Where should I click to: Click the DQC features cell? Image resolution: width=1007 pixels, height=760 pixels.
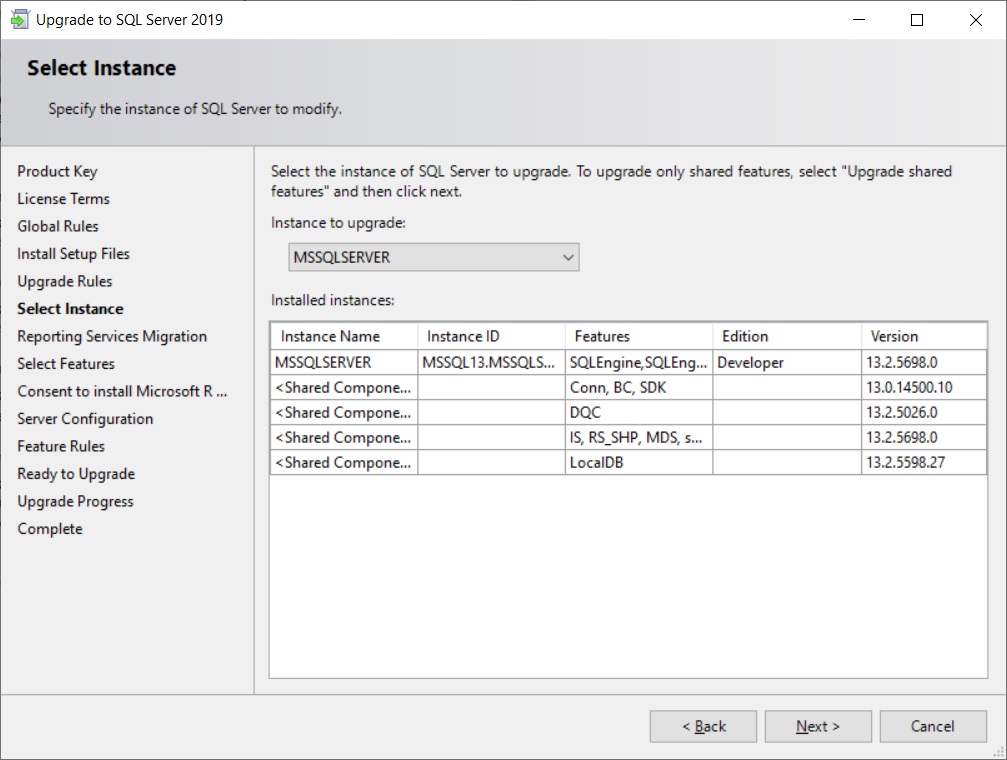[x=639, y=412]
